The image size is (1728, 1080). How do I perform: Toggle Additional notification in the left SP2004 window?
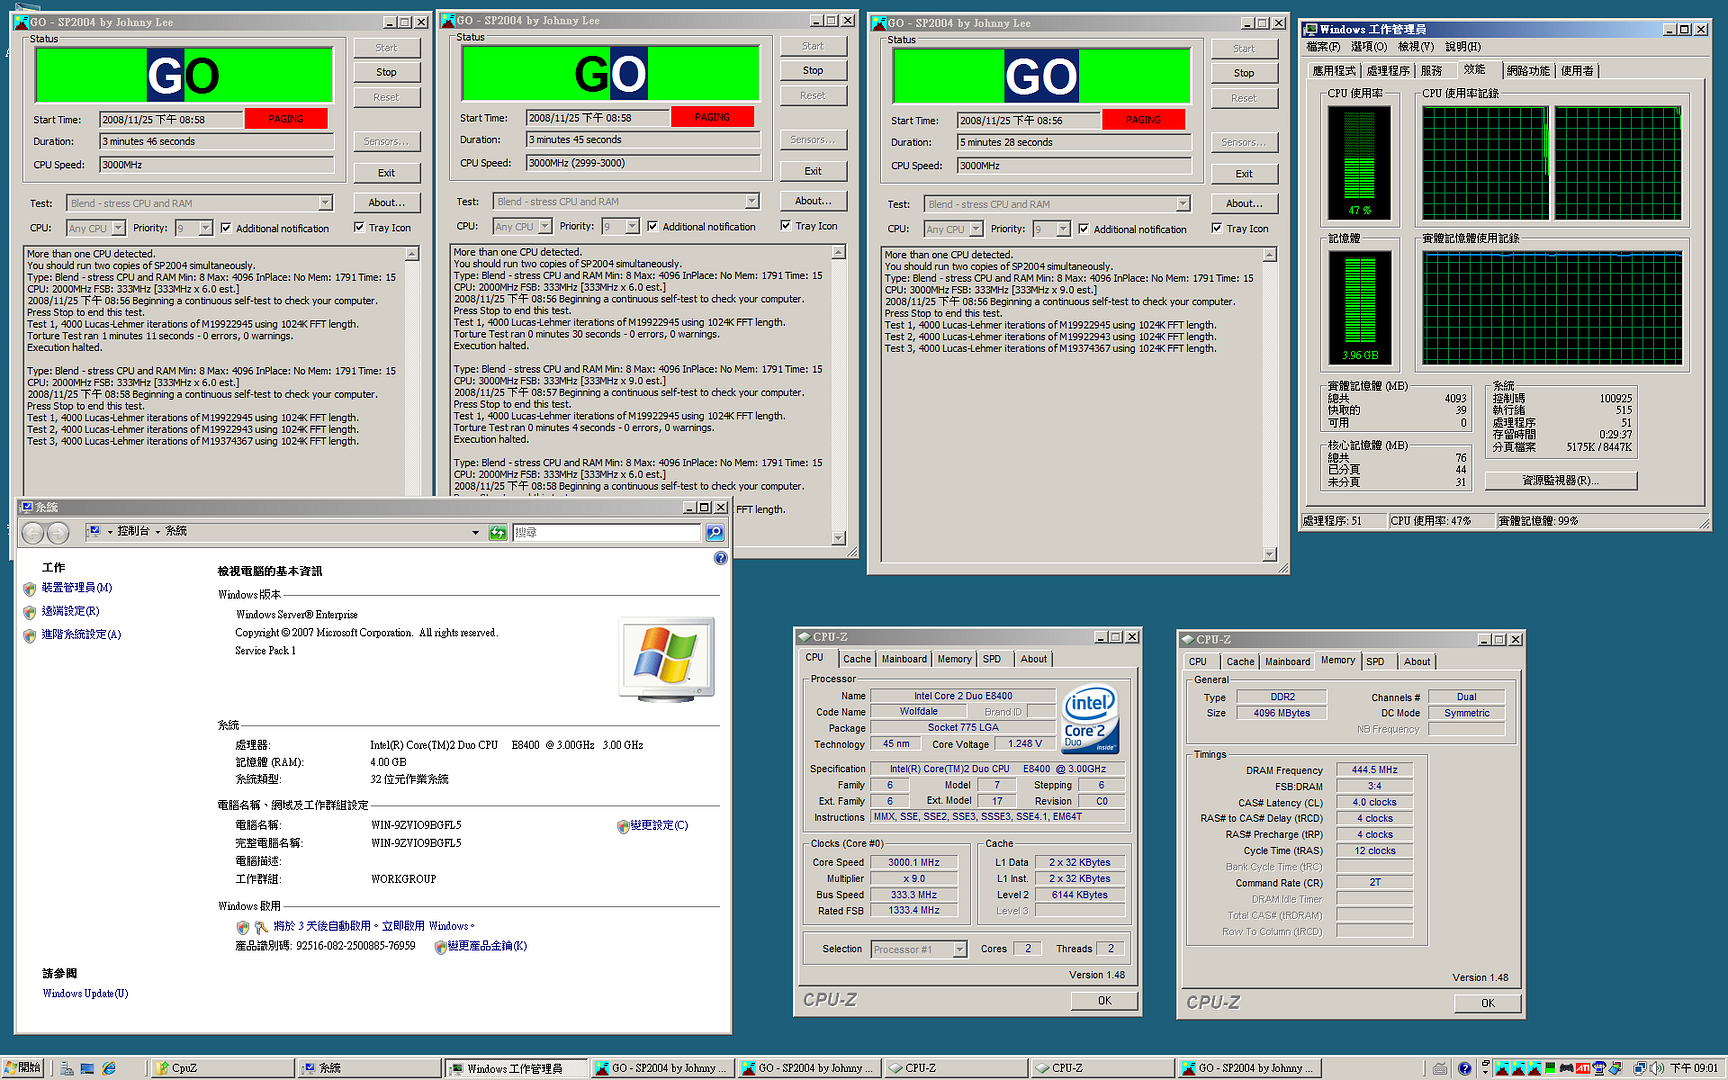coord(226,228)
